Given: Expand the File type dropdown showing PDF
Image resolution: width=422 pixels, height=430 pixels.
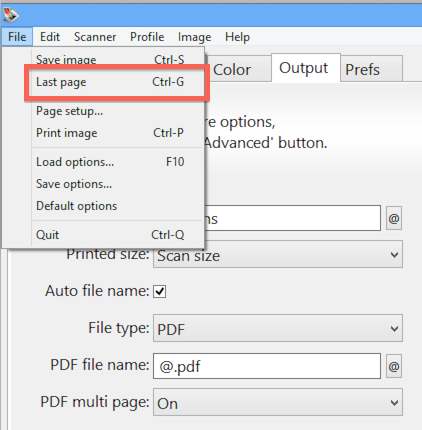Looking at the screenshot, I should 278,328.
